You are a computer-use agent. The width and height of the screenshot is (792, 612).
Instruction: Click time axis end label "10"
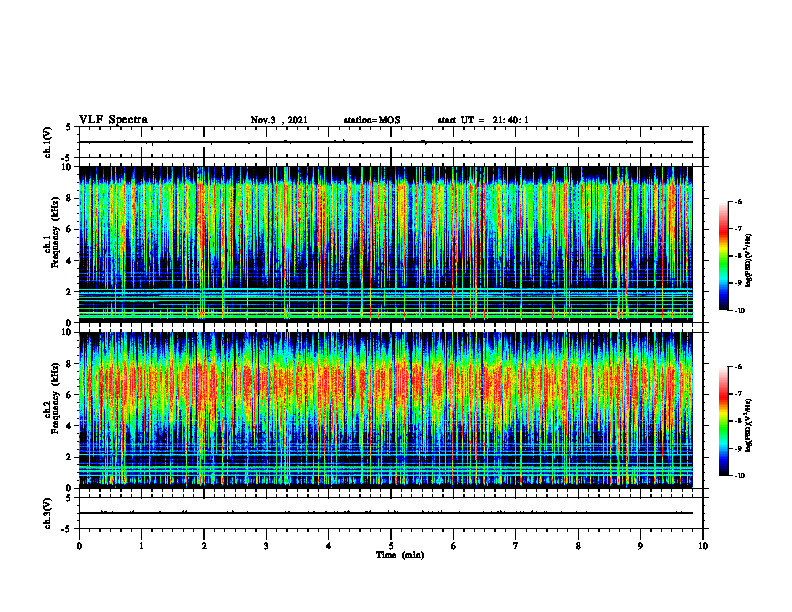tap(703, 546)
